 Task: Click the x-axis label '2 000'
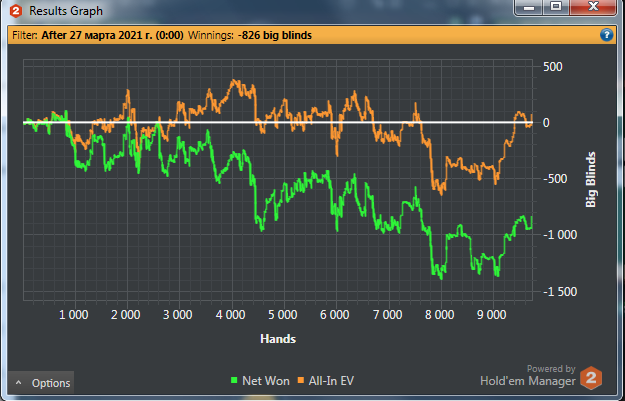pos(126,315)
